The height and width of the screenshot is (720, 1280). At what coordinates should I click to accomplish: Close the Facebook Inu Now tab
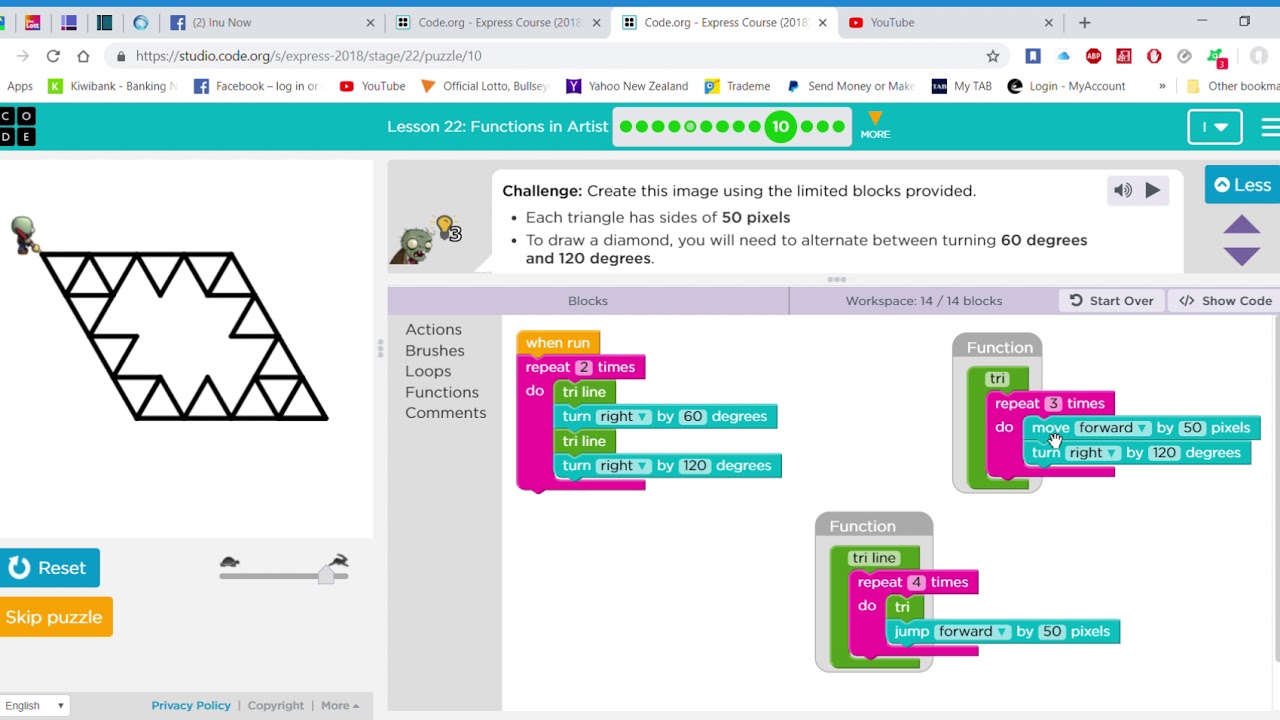coord(370,22)
